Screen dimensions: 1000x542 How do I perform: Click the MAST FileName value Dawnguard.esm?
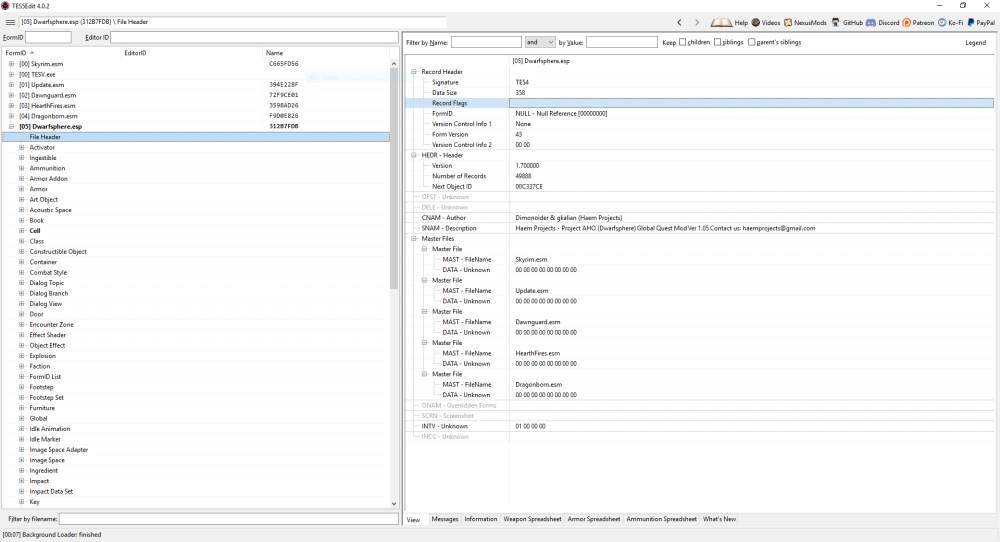click(x=538, y=322)
